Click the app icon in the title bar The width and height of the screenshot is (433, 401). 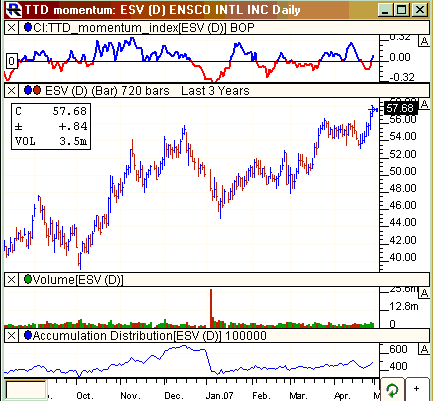click(x=14, y=10)
